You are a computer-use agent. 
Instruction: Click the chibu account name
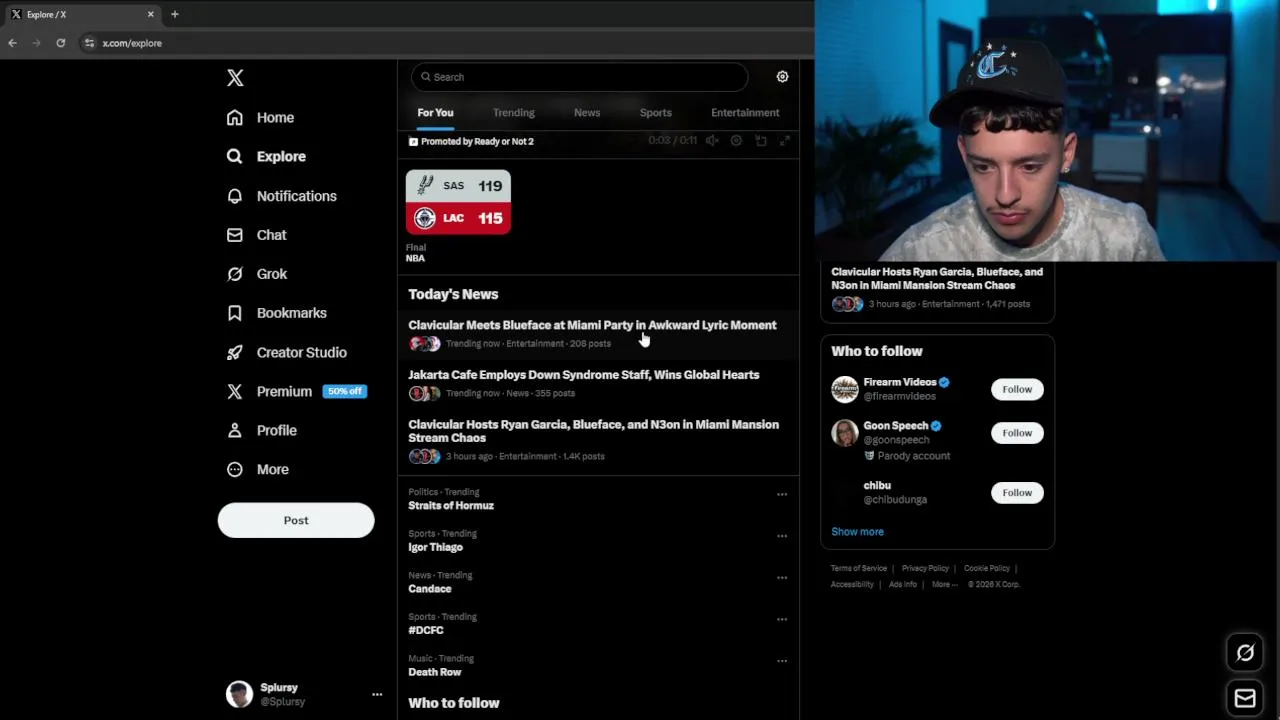click(x=877, y=486)
